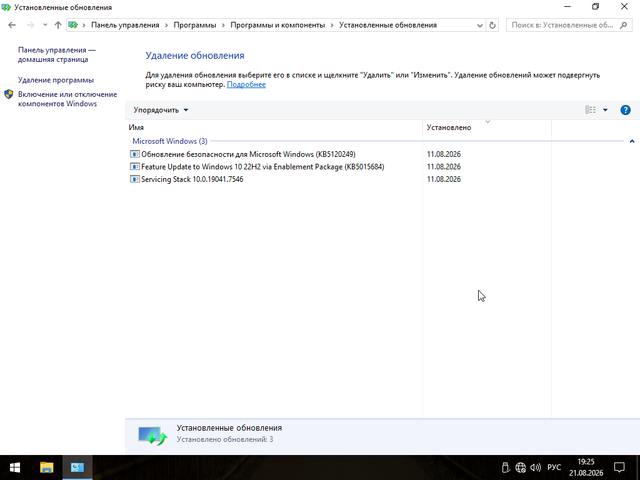Open the recent locations chevron
The width and height of the screenshot is (640, 480).
[45, 25]
